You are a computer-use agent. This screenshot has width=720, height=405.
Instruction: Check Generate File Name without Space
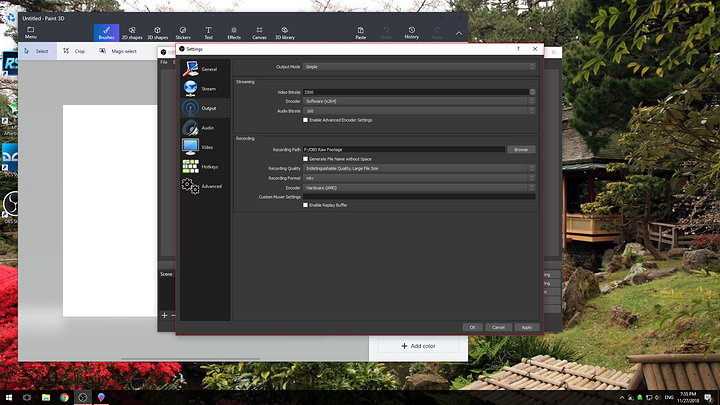(x=306, y=158)
